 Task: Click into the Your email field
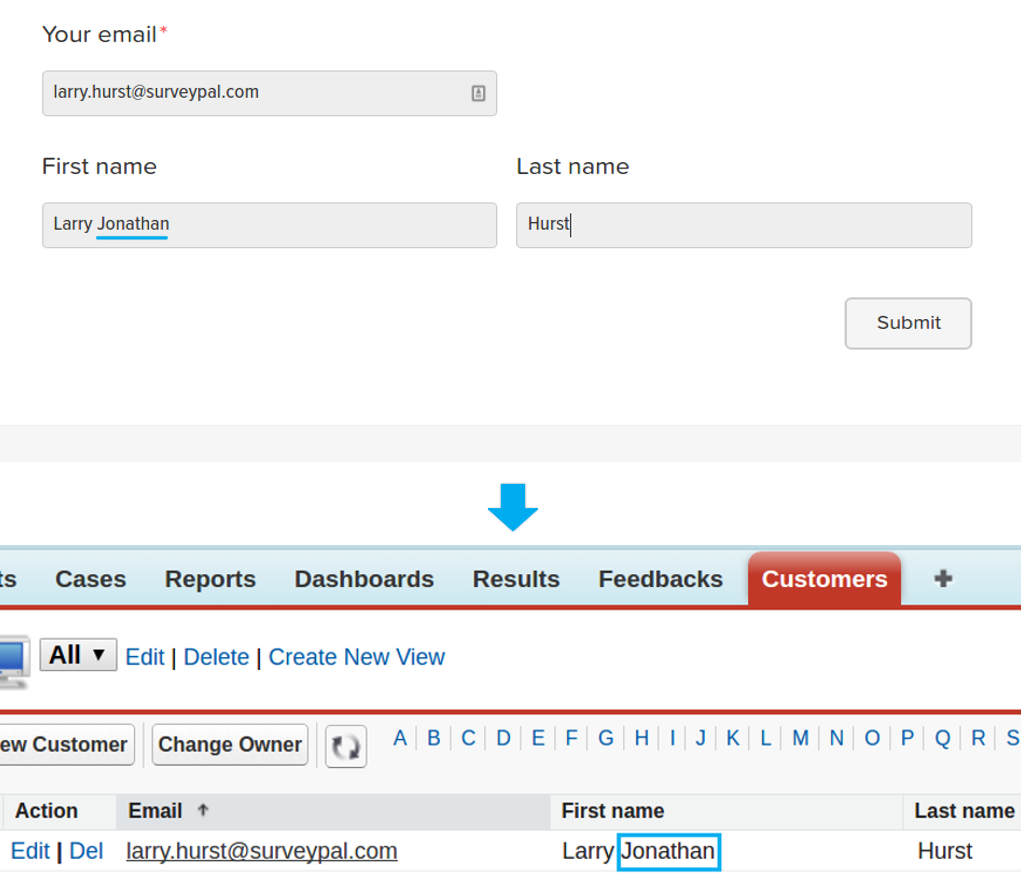pos(270,93)
